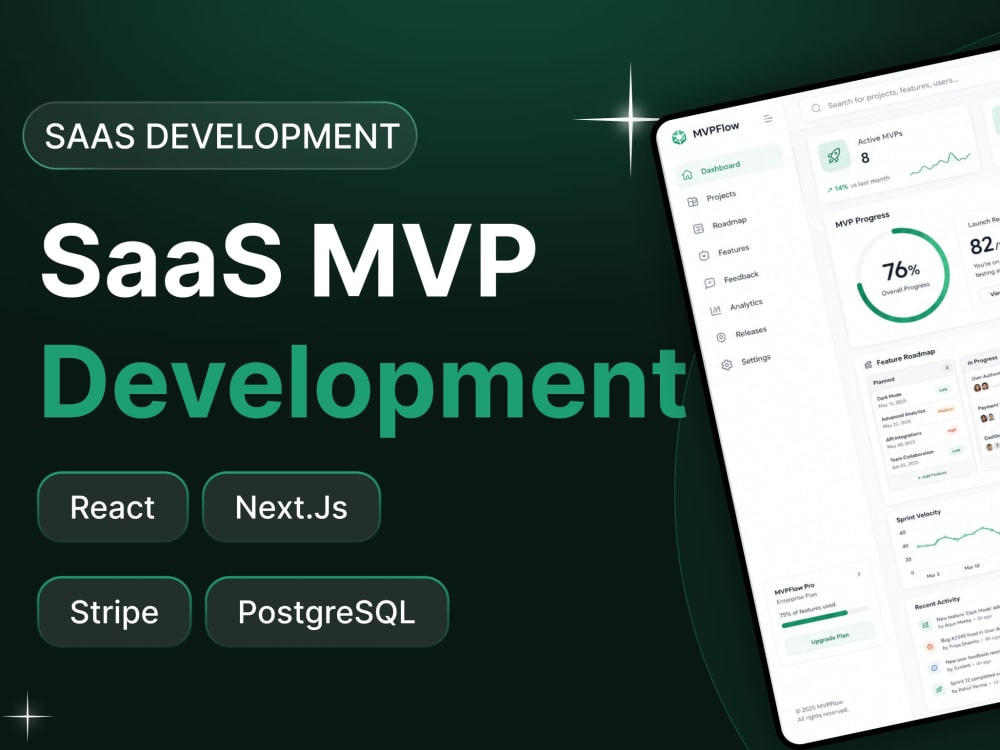Click the MVPFlow Pro plan title
1000x750 pixels.
(x=795, y=589)
